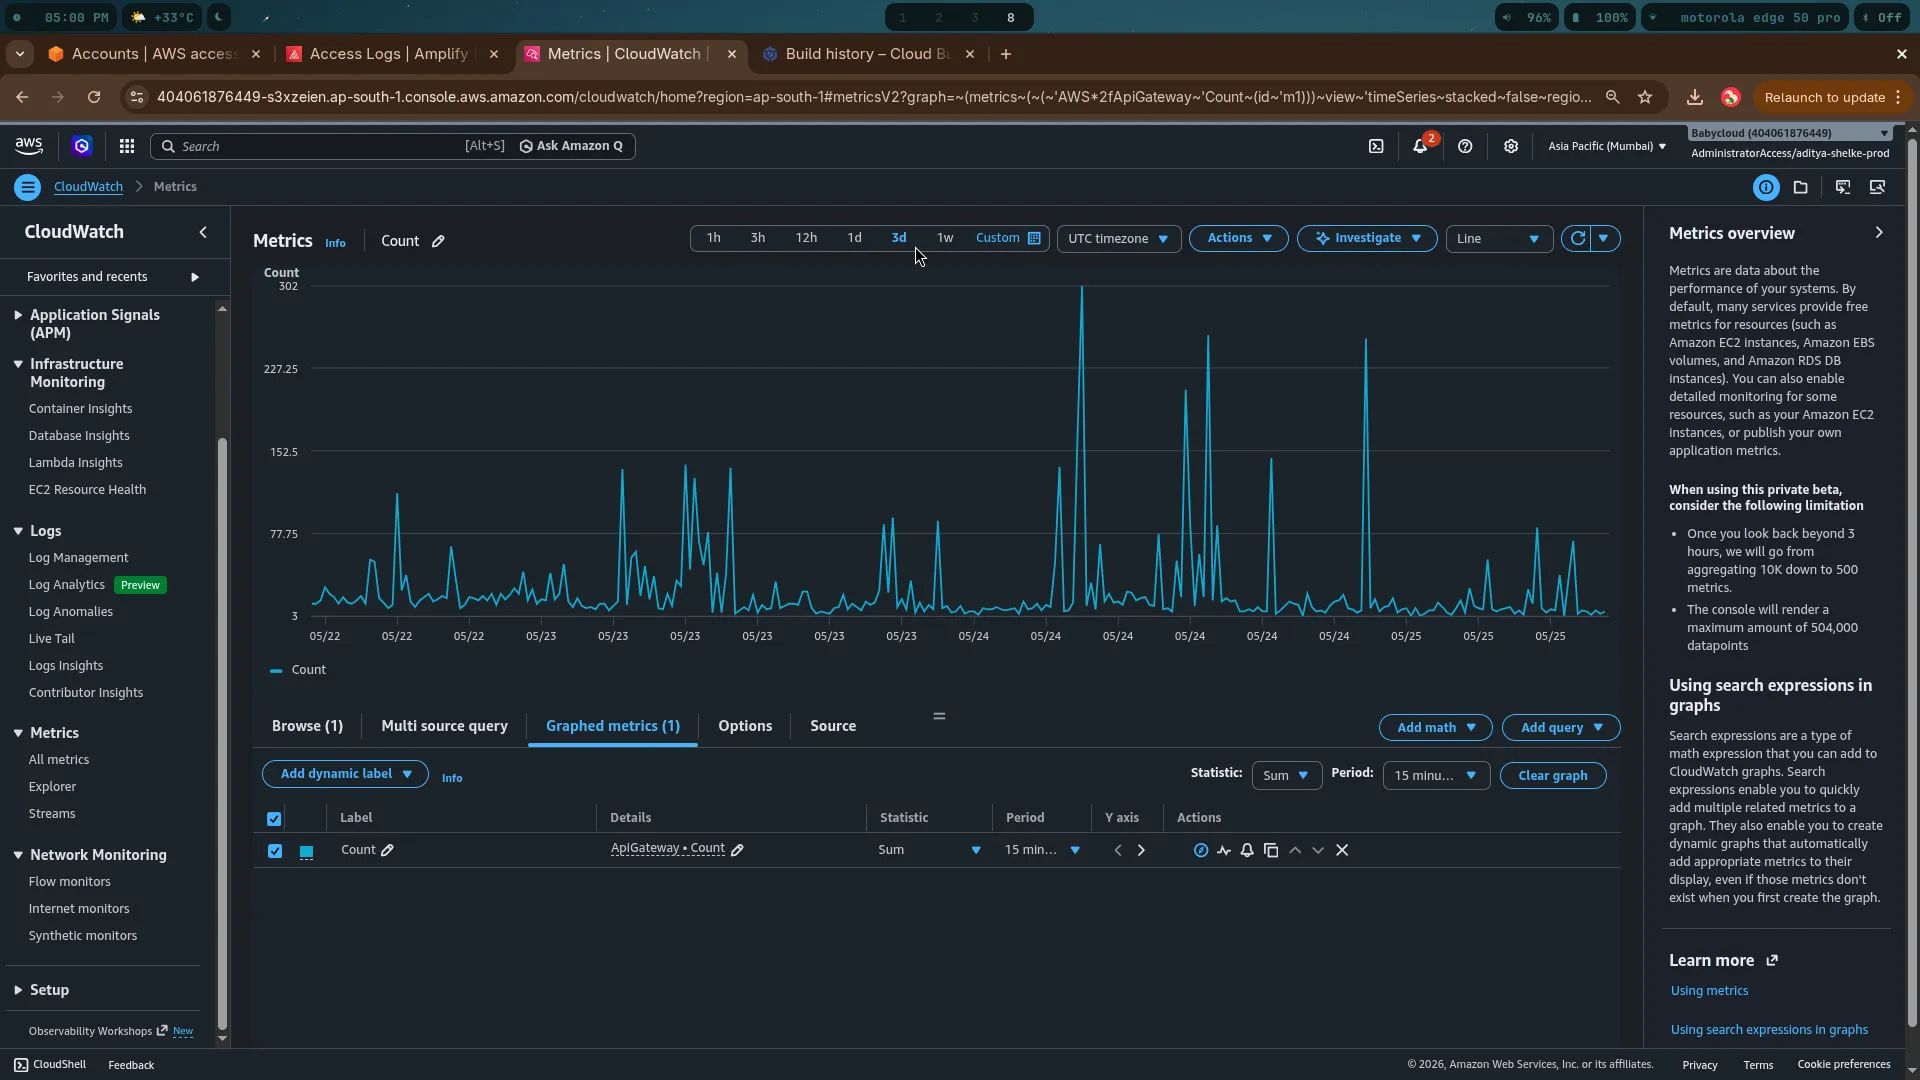The image size is (1920, 1080).
Task: Click the Count metric blue color swatch
Action: pos(307,851)
